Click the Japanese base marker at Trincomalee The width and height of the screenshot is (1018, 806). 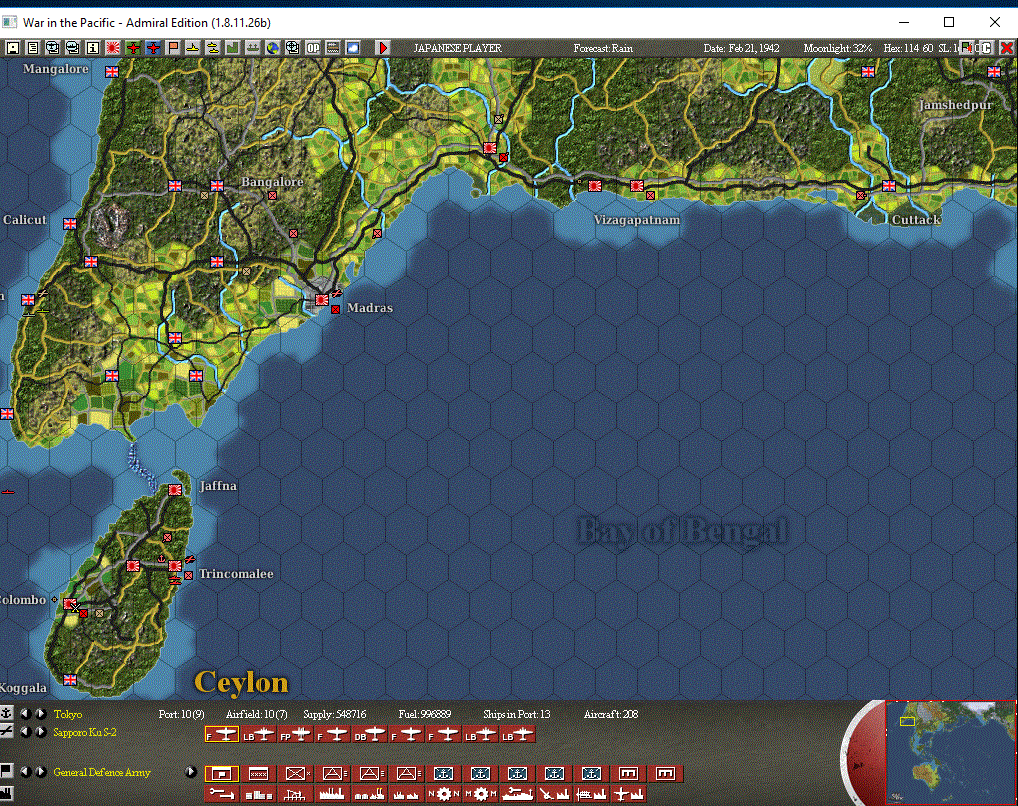point(175,566)
